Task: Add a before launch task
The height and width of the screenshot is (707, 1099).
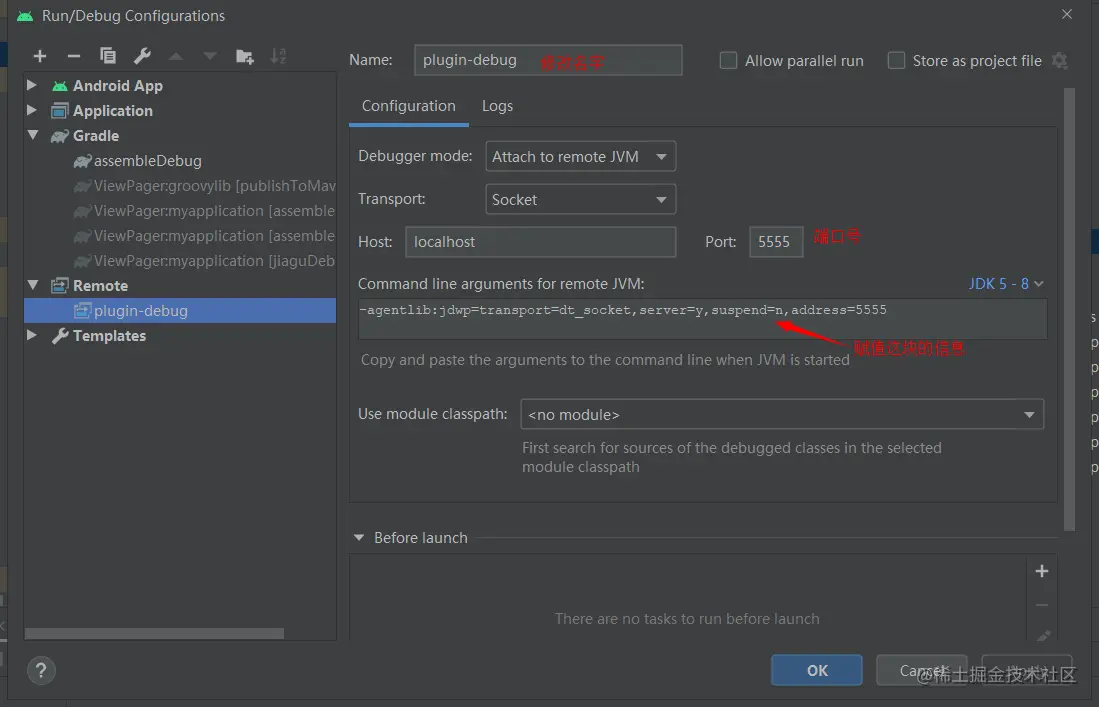Action: [1042, 571]
